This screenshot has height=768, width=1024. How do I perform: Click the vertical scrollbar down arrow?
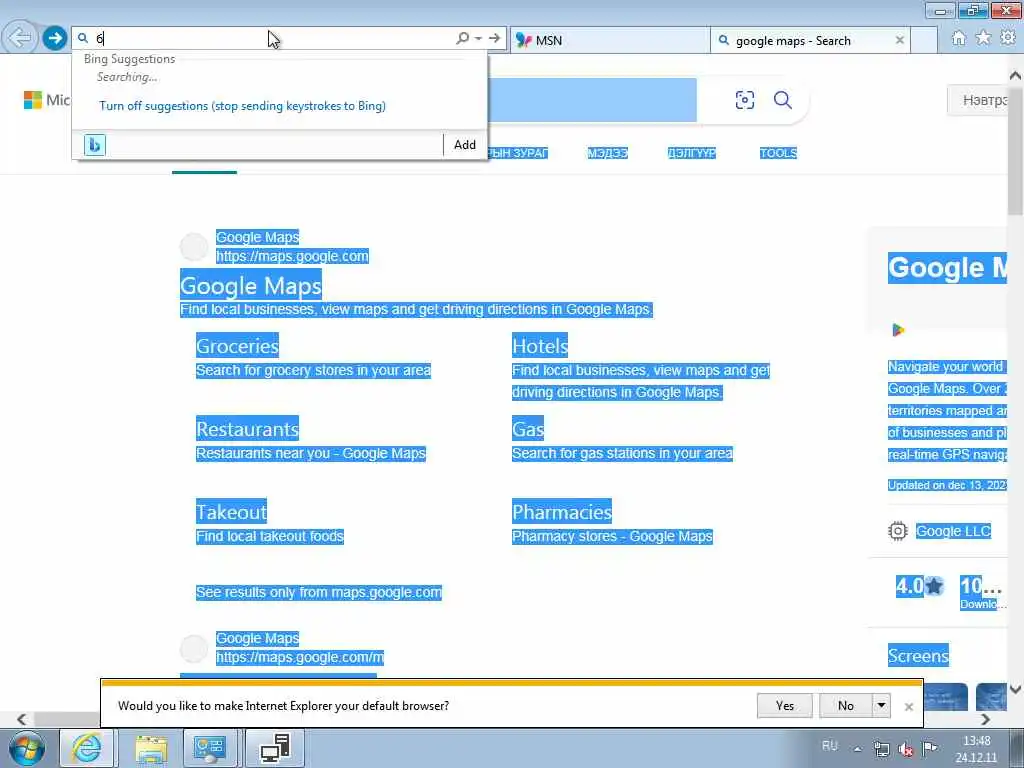pyautogui.click(x=1015, y=689)
